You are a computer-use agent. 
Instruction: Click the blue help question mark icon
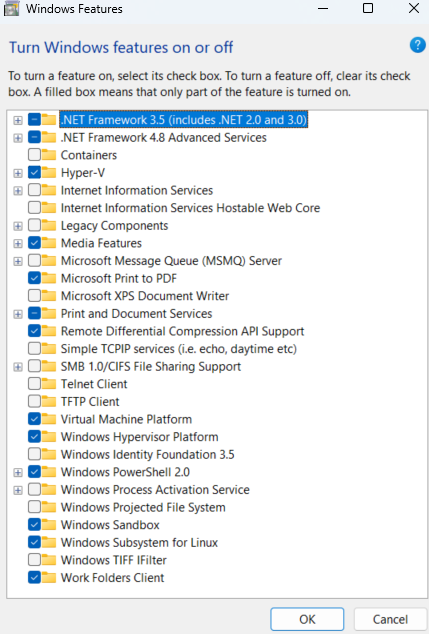417,45
